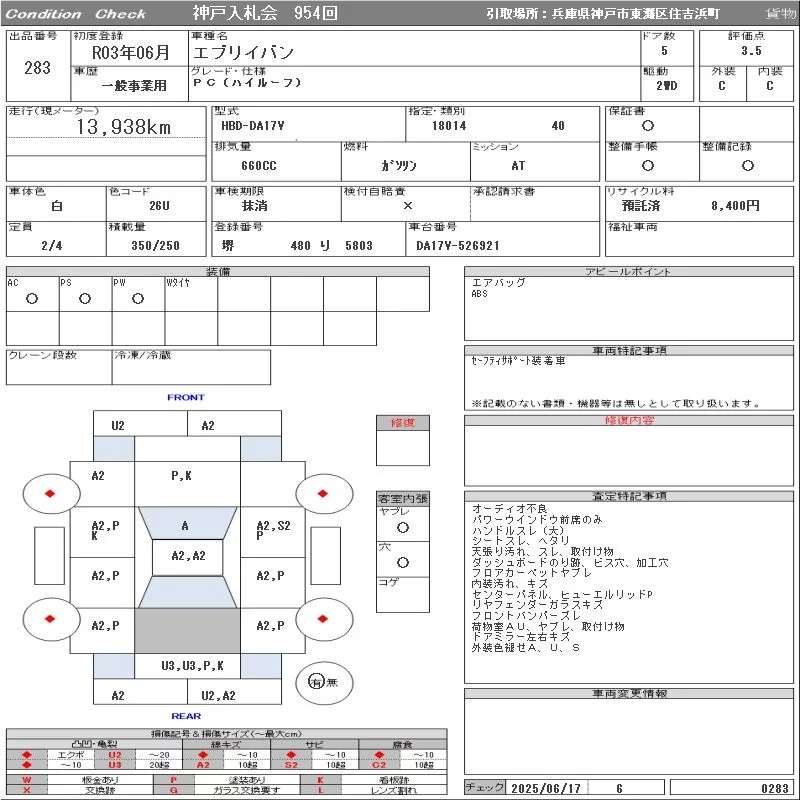Click the empty 修復 box
The width and height of the screenshot is (800, 800).
click(403, 448)
